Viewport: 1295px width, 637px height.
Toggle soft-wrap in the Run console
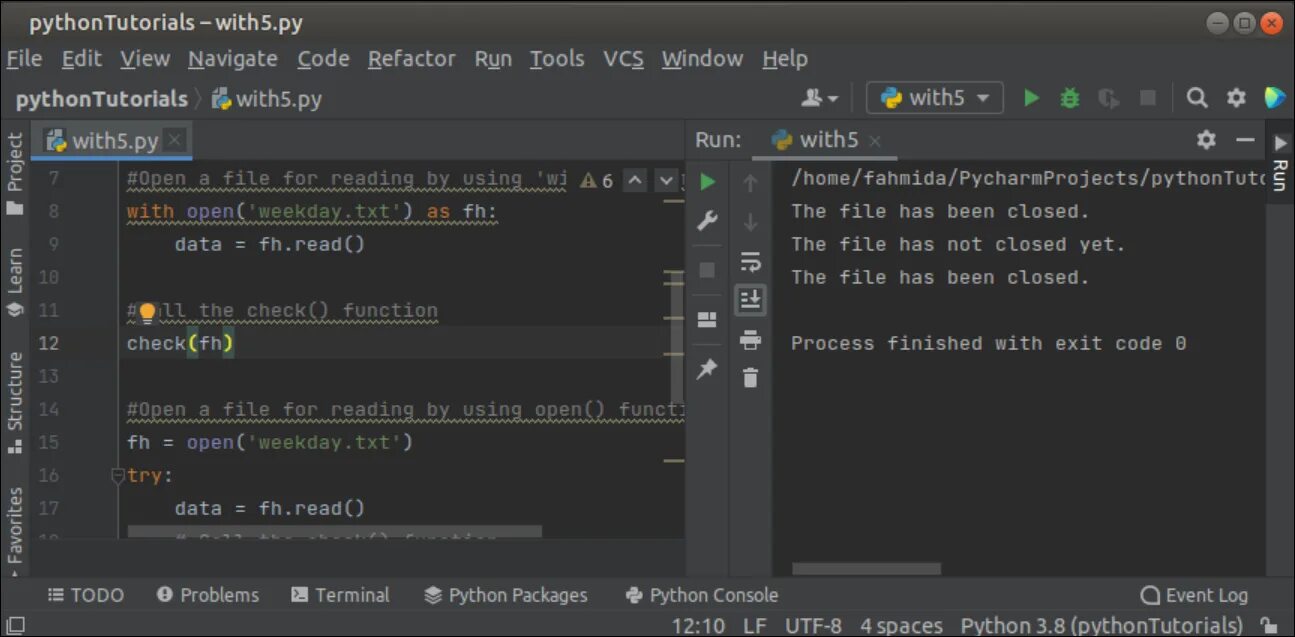pos(750,262)
